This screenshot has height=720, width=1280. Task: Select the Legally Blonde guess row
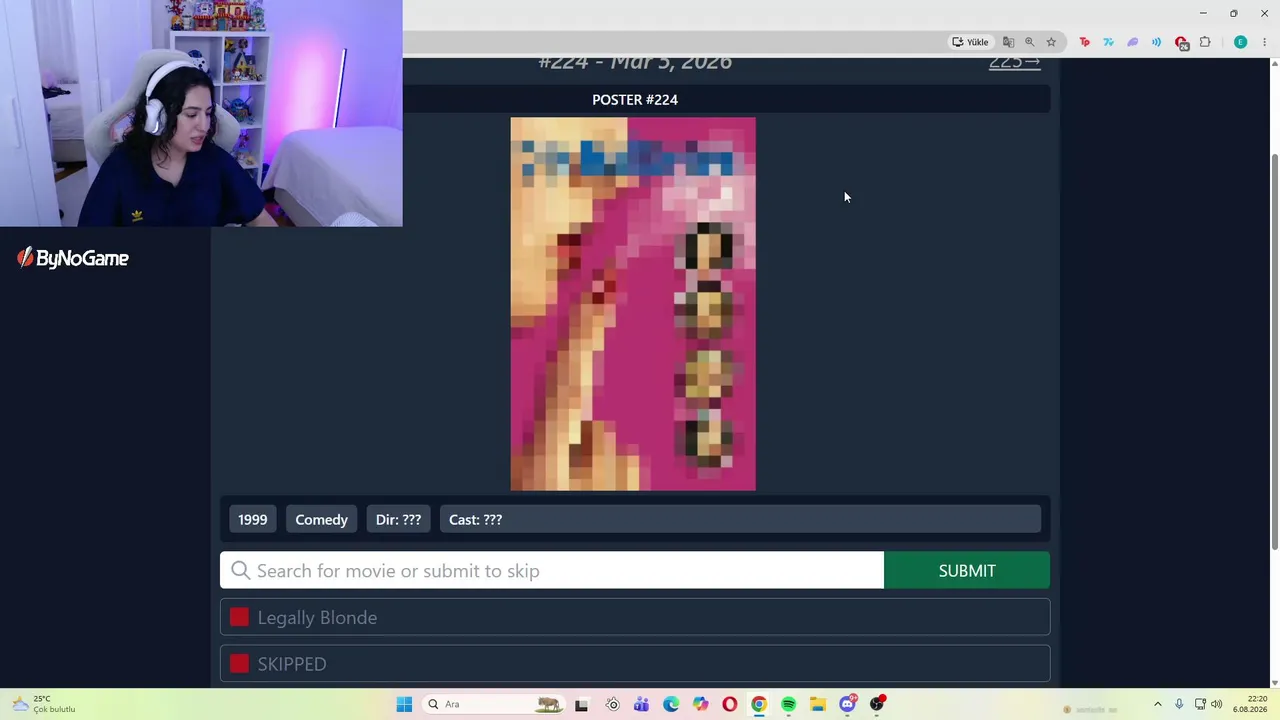[x=635, y=617]
